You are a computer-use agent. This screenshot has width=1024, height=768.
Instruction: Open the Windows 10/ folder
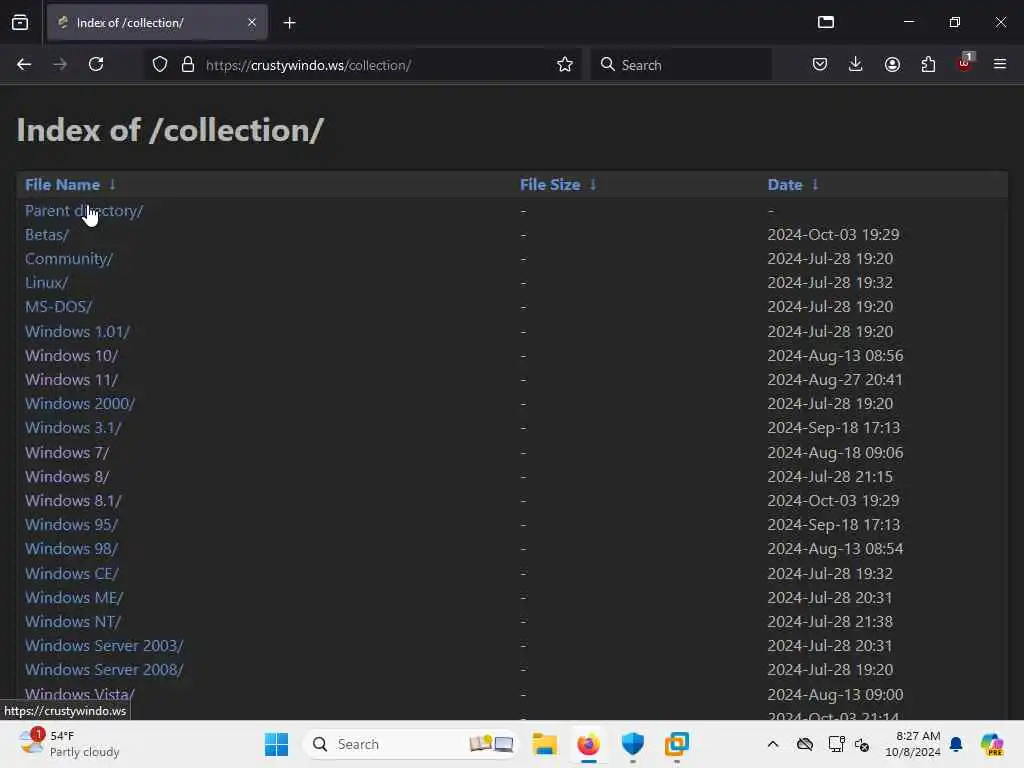(x=71, y=356)
